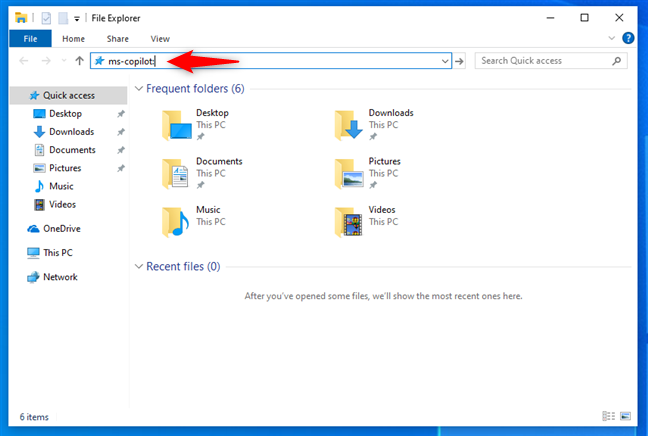Click the Frequent folders (6) heading
The width and height of the screenshot is (648, 436).
point(195,88)
